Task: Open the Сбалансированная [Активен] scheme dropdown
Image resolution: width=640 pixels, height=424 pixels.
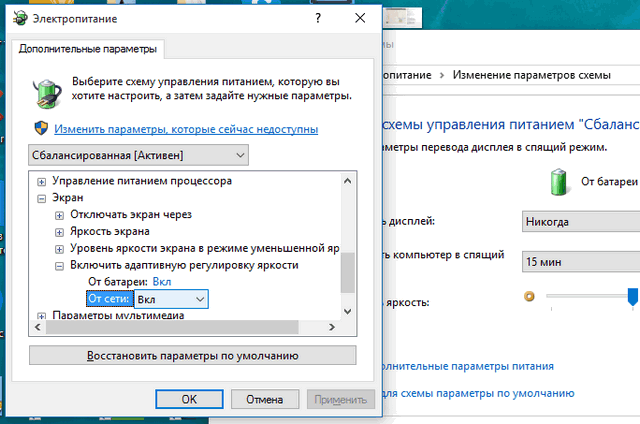Action: (138, 155)
